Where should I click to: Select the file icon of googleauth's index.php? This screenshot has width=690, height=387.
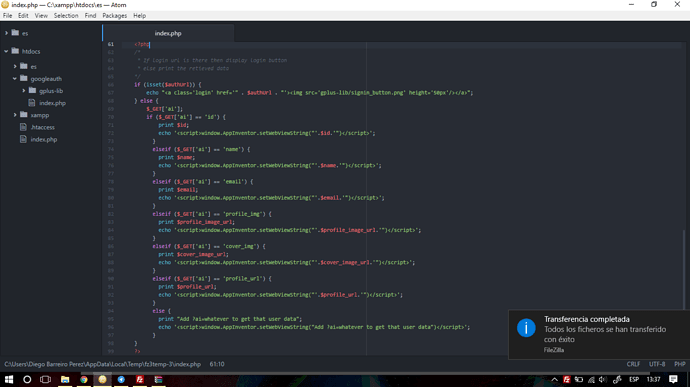pyautogui.click(x=32, y=103)
